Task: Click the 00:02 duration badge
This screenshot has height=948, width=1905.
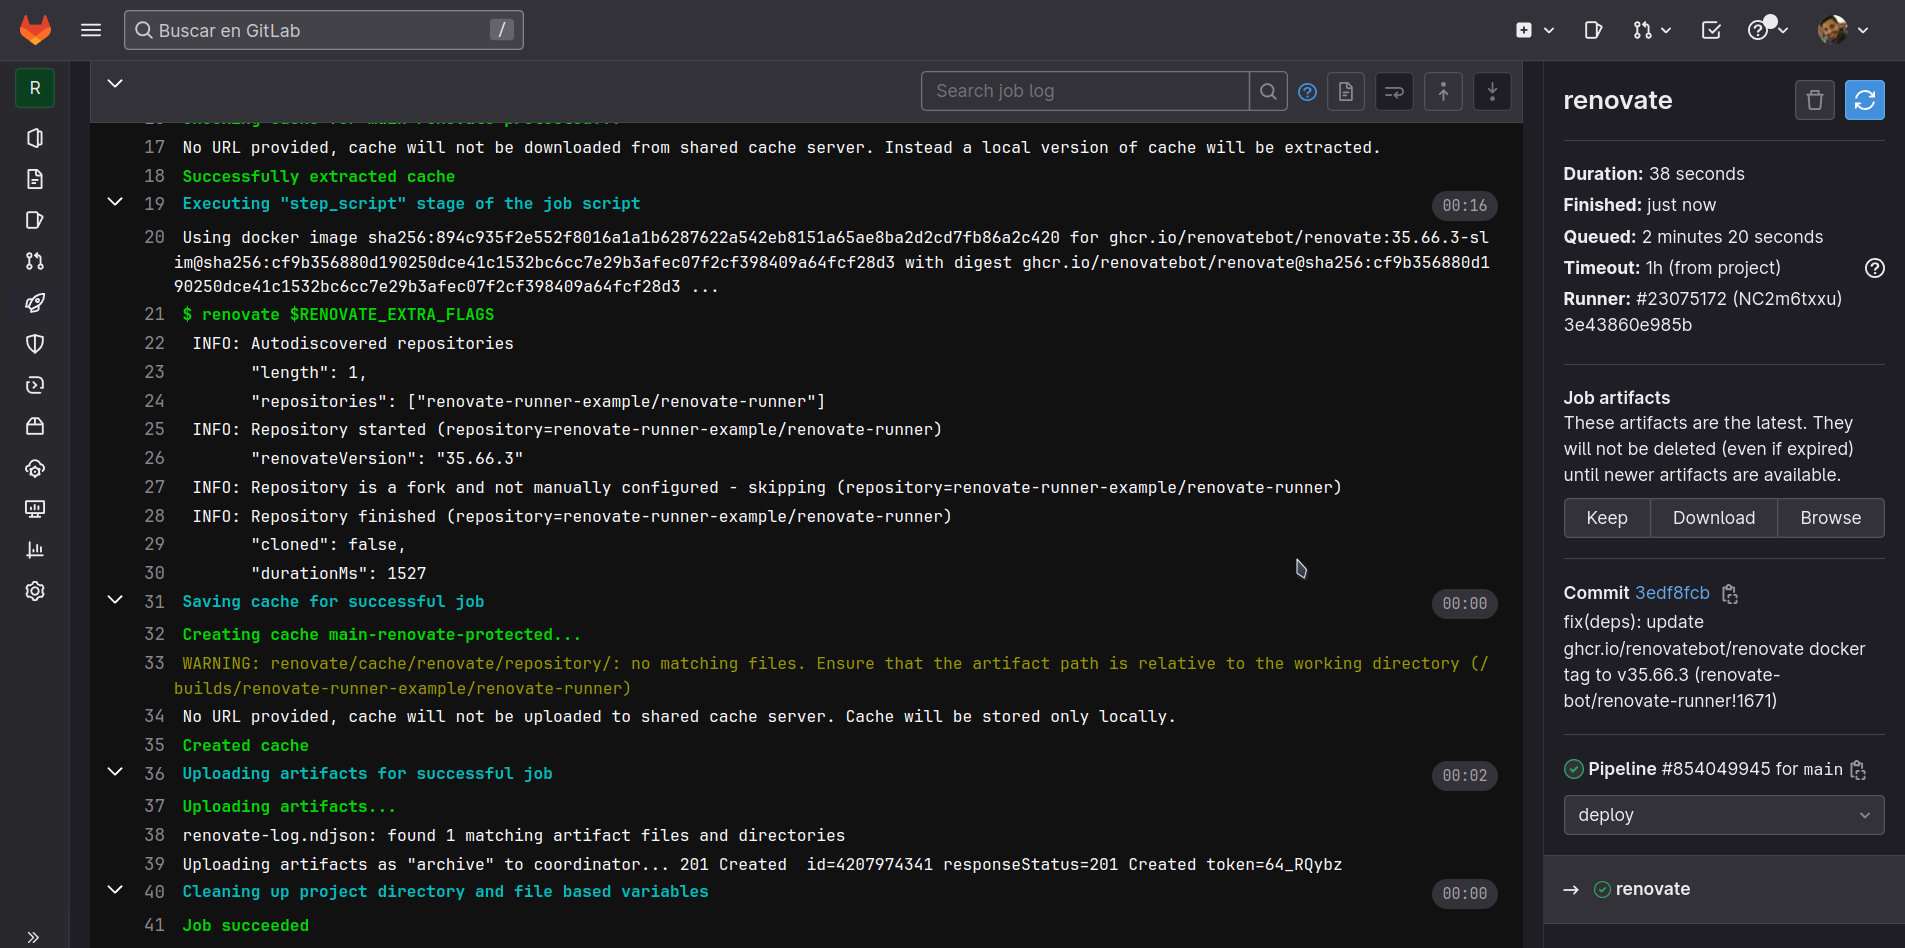Action: [1465, 775]
